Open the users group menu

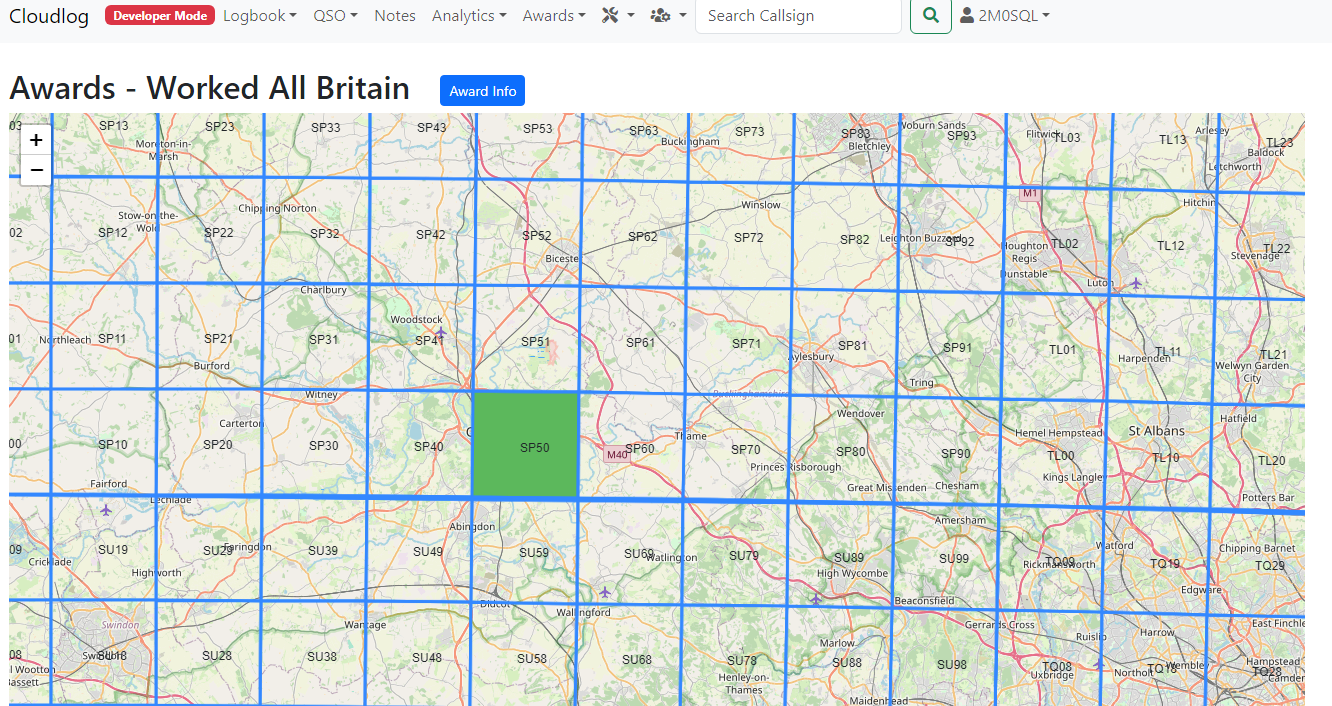(668, 16)
